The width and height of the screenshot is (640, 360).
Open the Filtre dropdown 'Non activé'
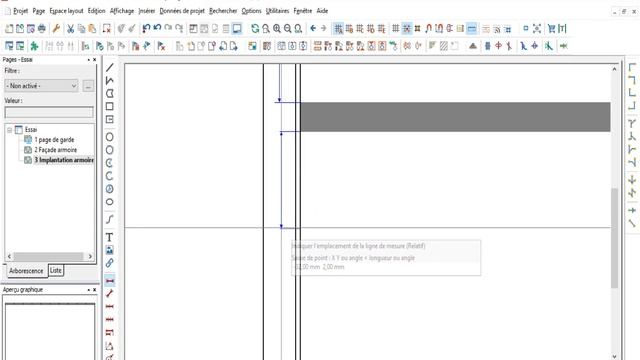tap(41, 86)
